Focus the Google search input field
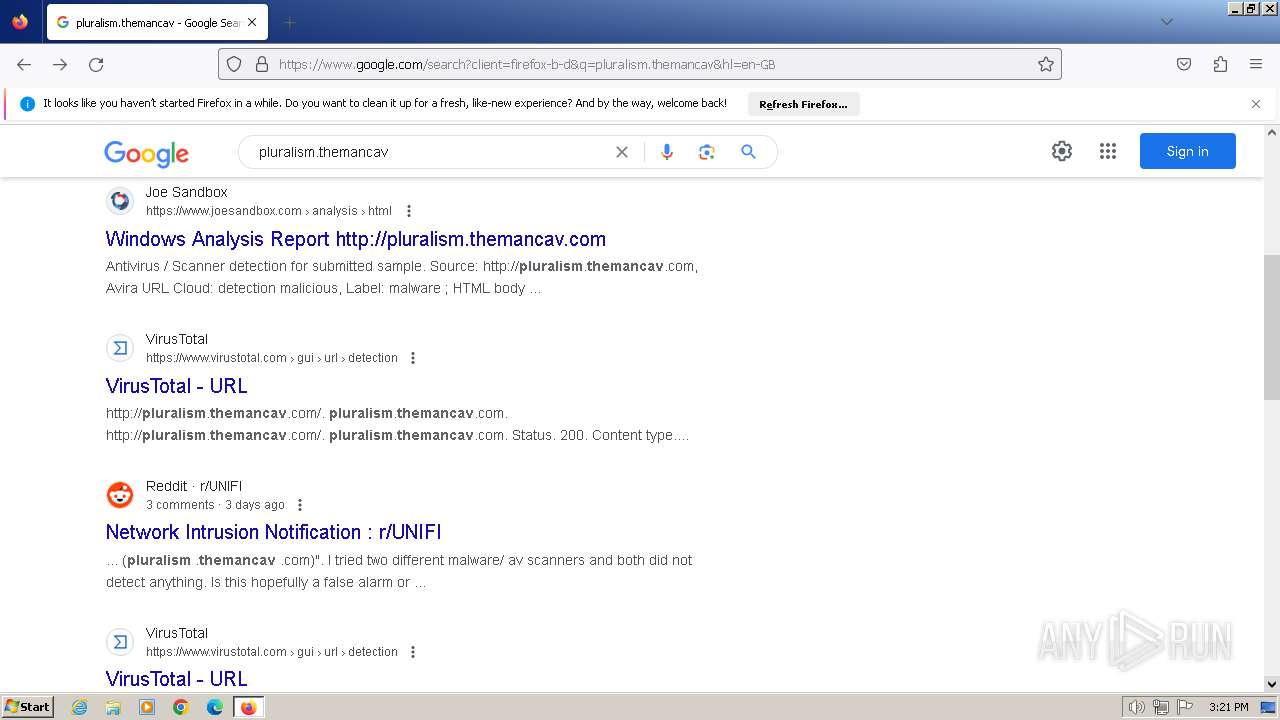The width and height of the screenshot is (1280, 720). pos(430,152)
